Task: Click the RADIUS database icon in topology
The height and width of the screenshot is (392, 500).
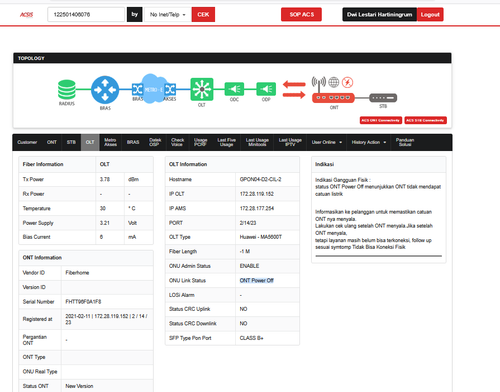Action: click(x=67, y=89)
